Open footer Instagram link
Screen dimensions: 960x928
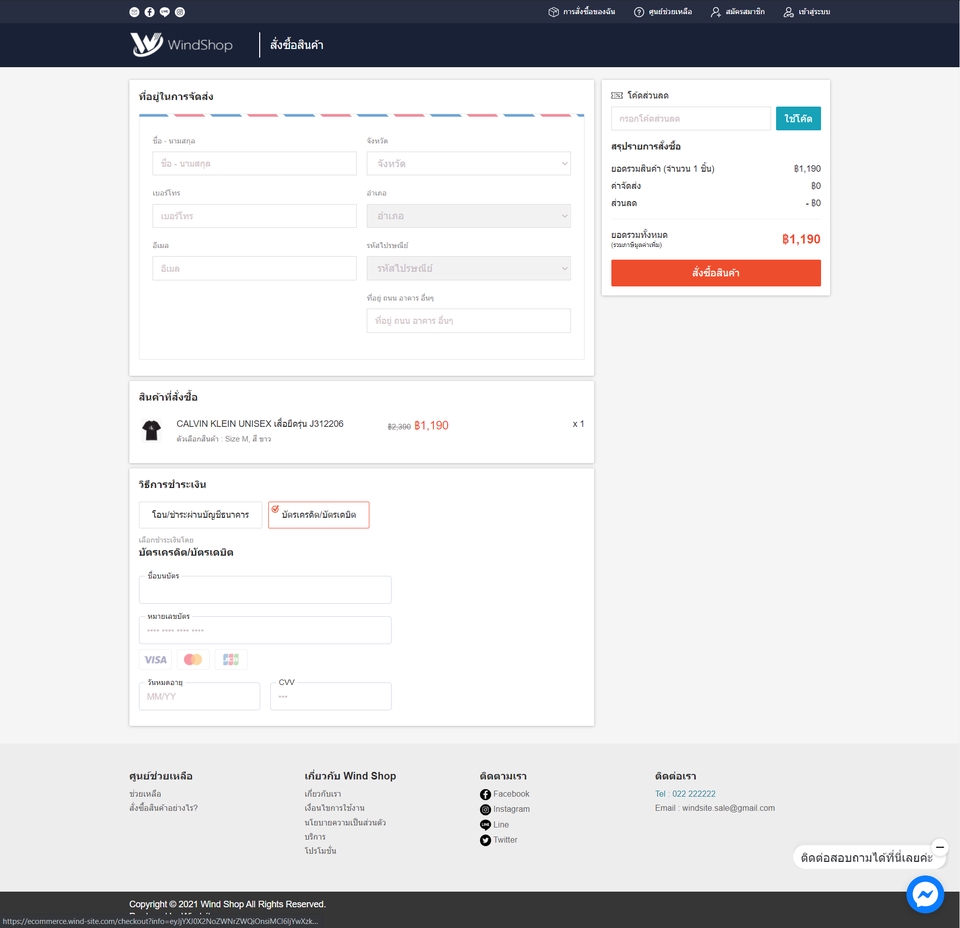[512, 809]
